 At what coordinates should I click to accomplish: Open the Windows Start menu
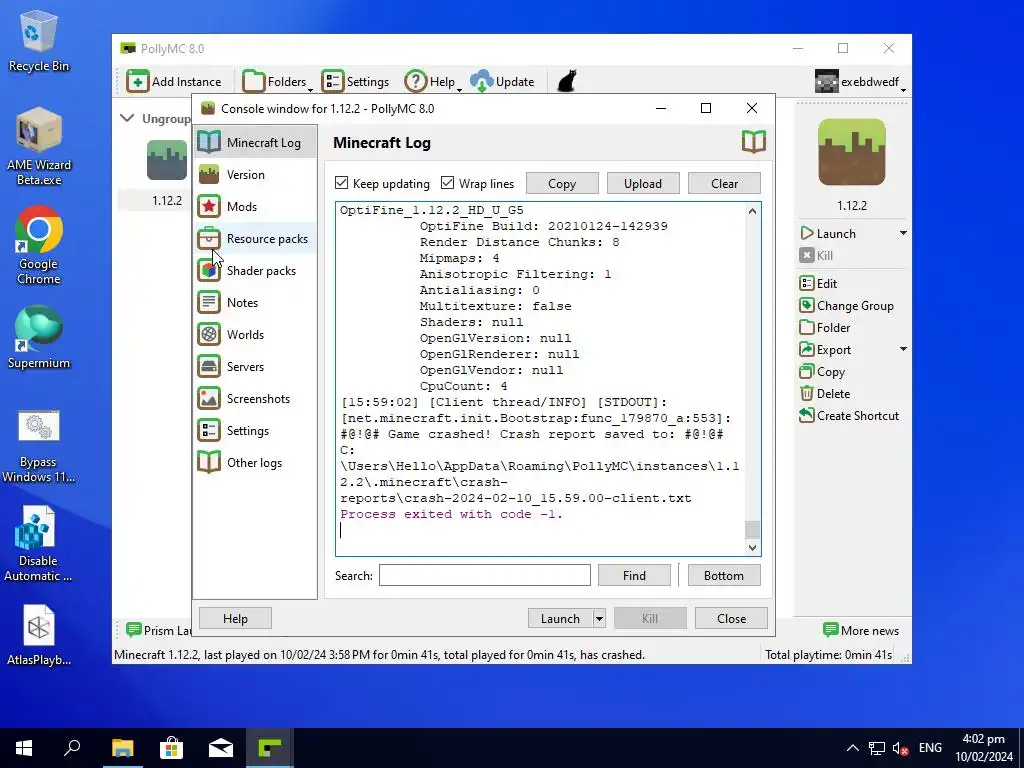[24, 748]
